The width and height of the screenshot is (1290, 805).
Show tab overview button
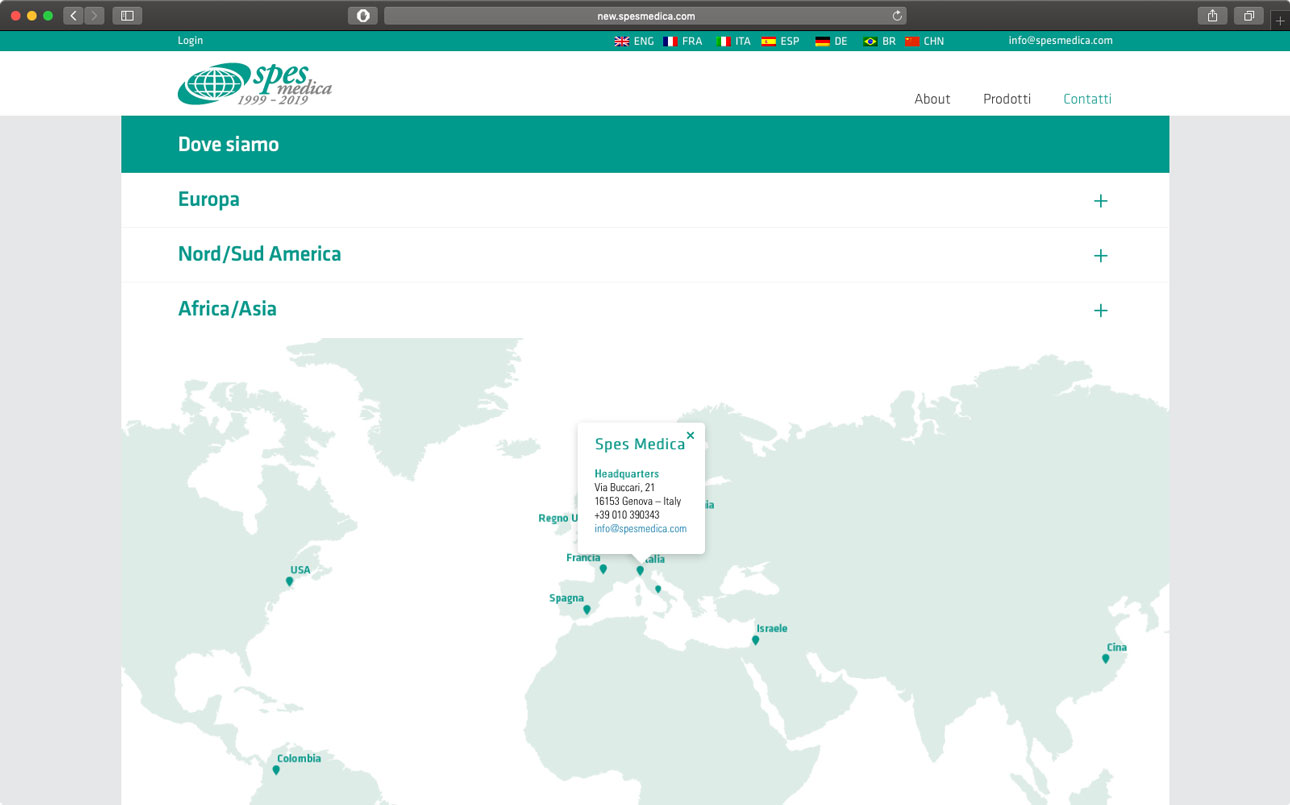(1249, 16)
